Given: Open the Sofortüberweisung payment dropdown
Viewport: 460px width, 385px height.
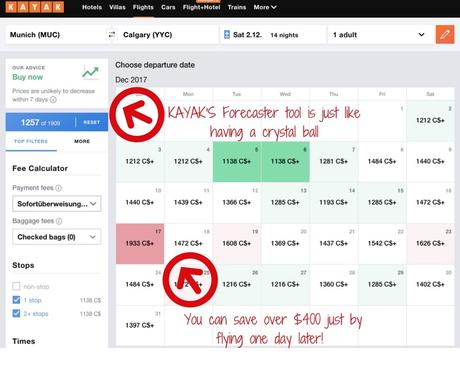Looking at the screenshot, I should (57, 204).
